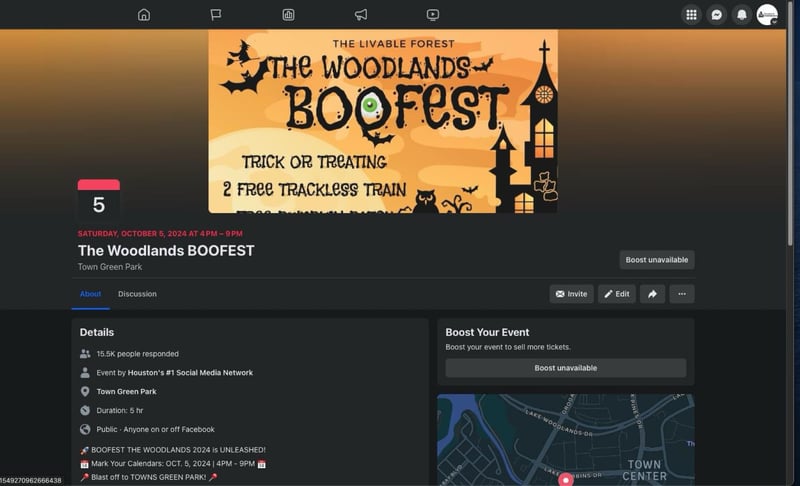Click the Boost unavailable button beside event title
800x486 pixels.
(x=657, y=260)
